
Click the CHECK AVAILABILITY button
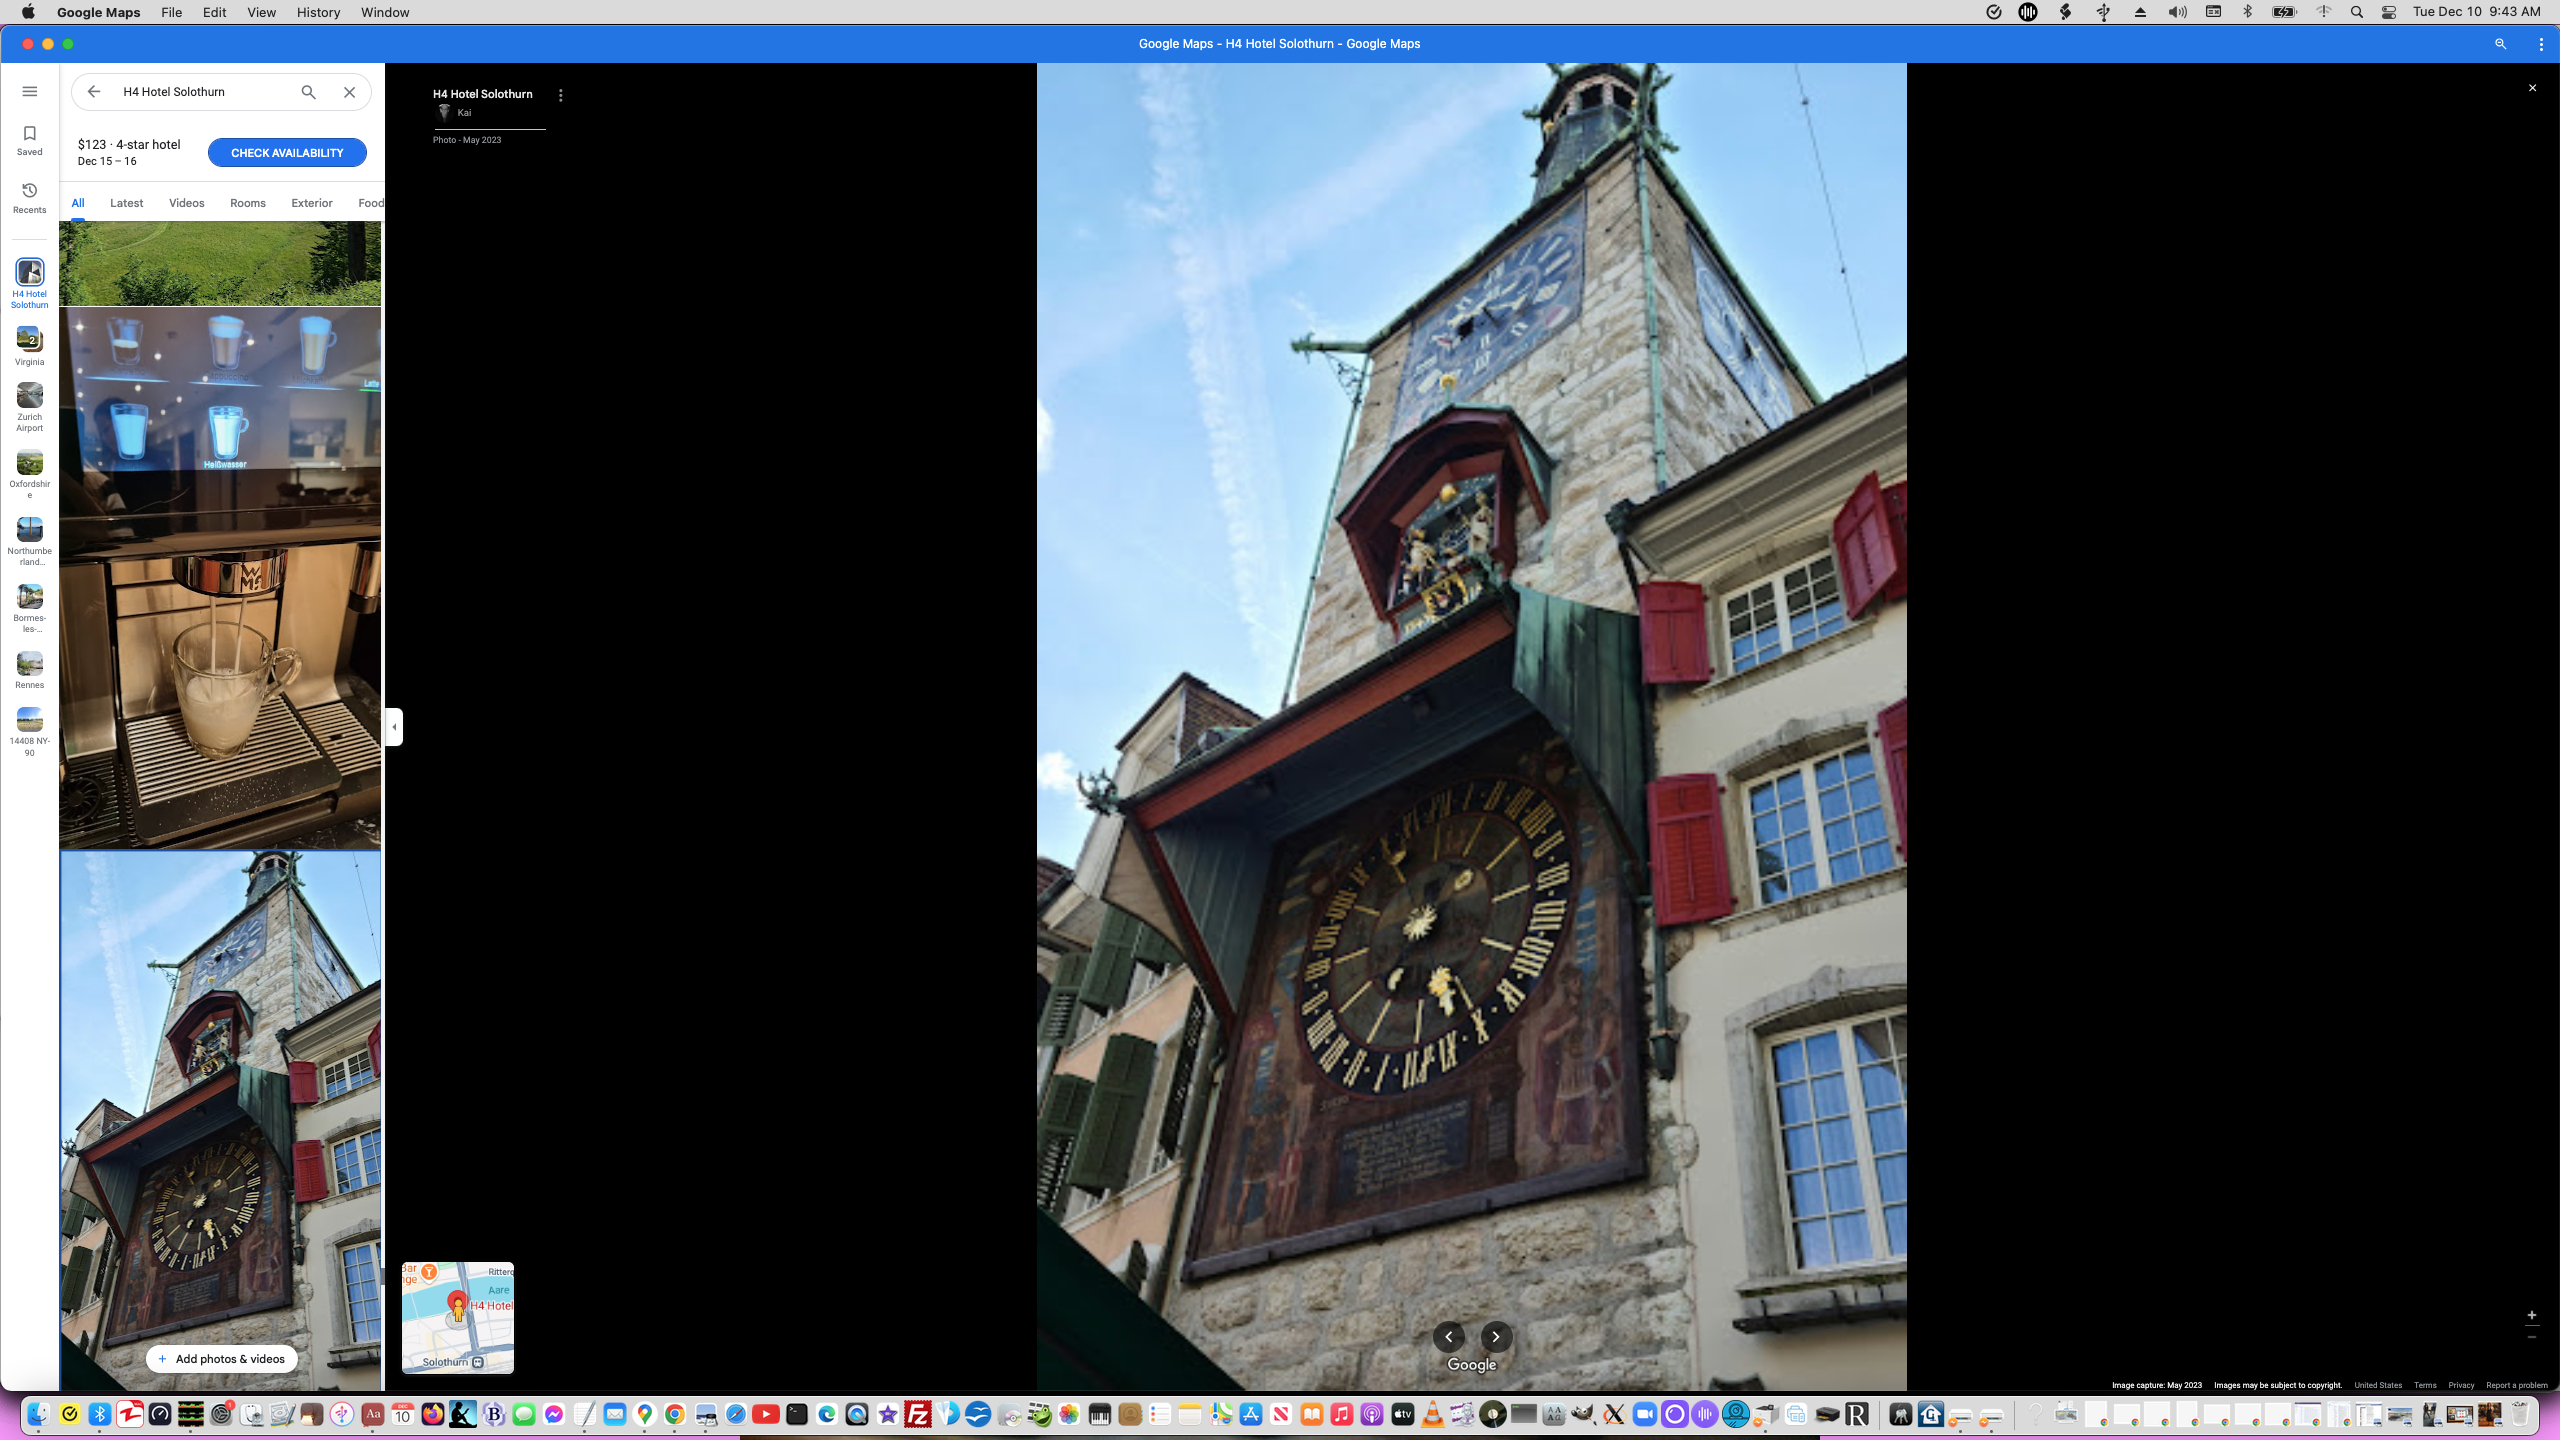[287, 152]
